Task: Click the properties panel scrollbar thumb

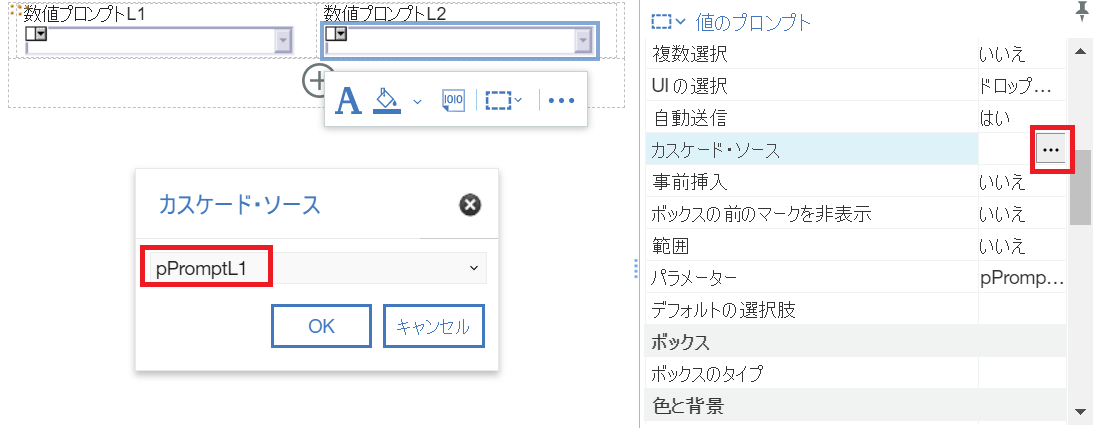Action: click(x=1080, y=187)
